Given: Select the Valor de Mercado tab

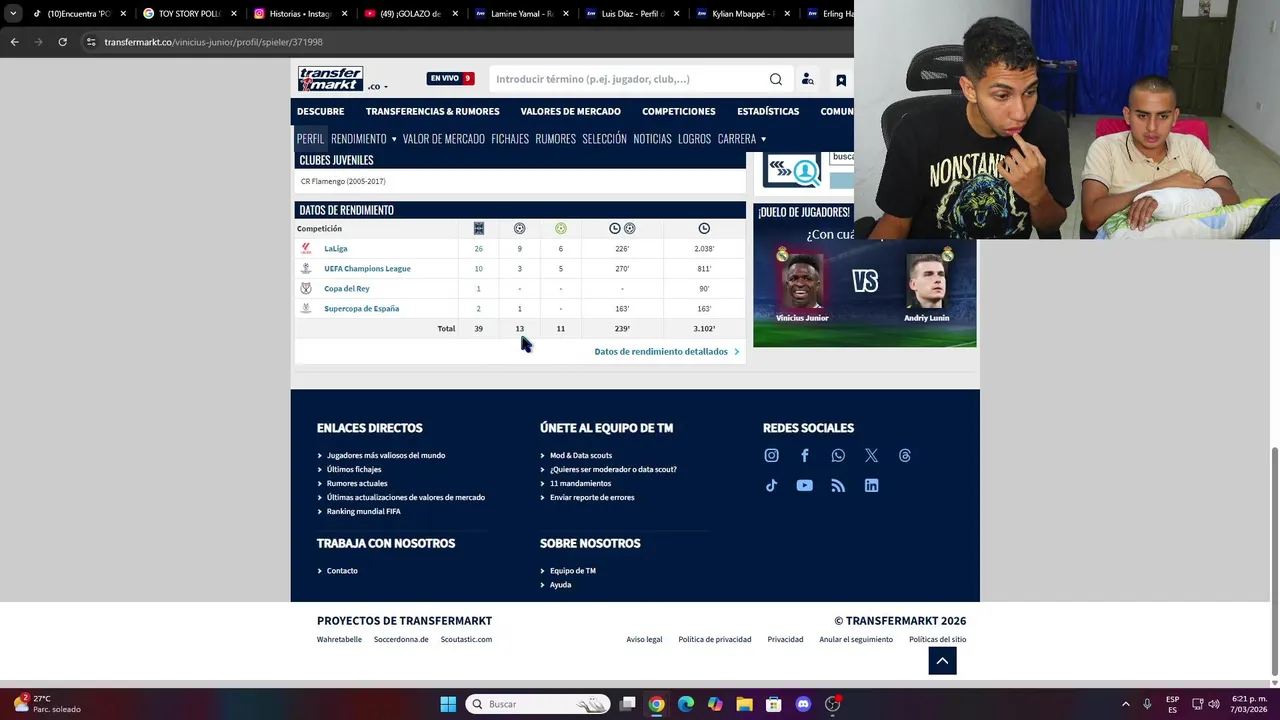Looking at the screenshot, I should tap(444, 139).
